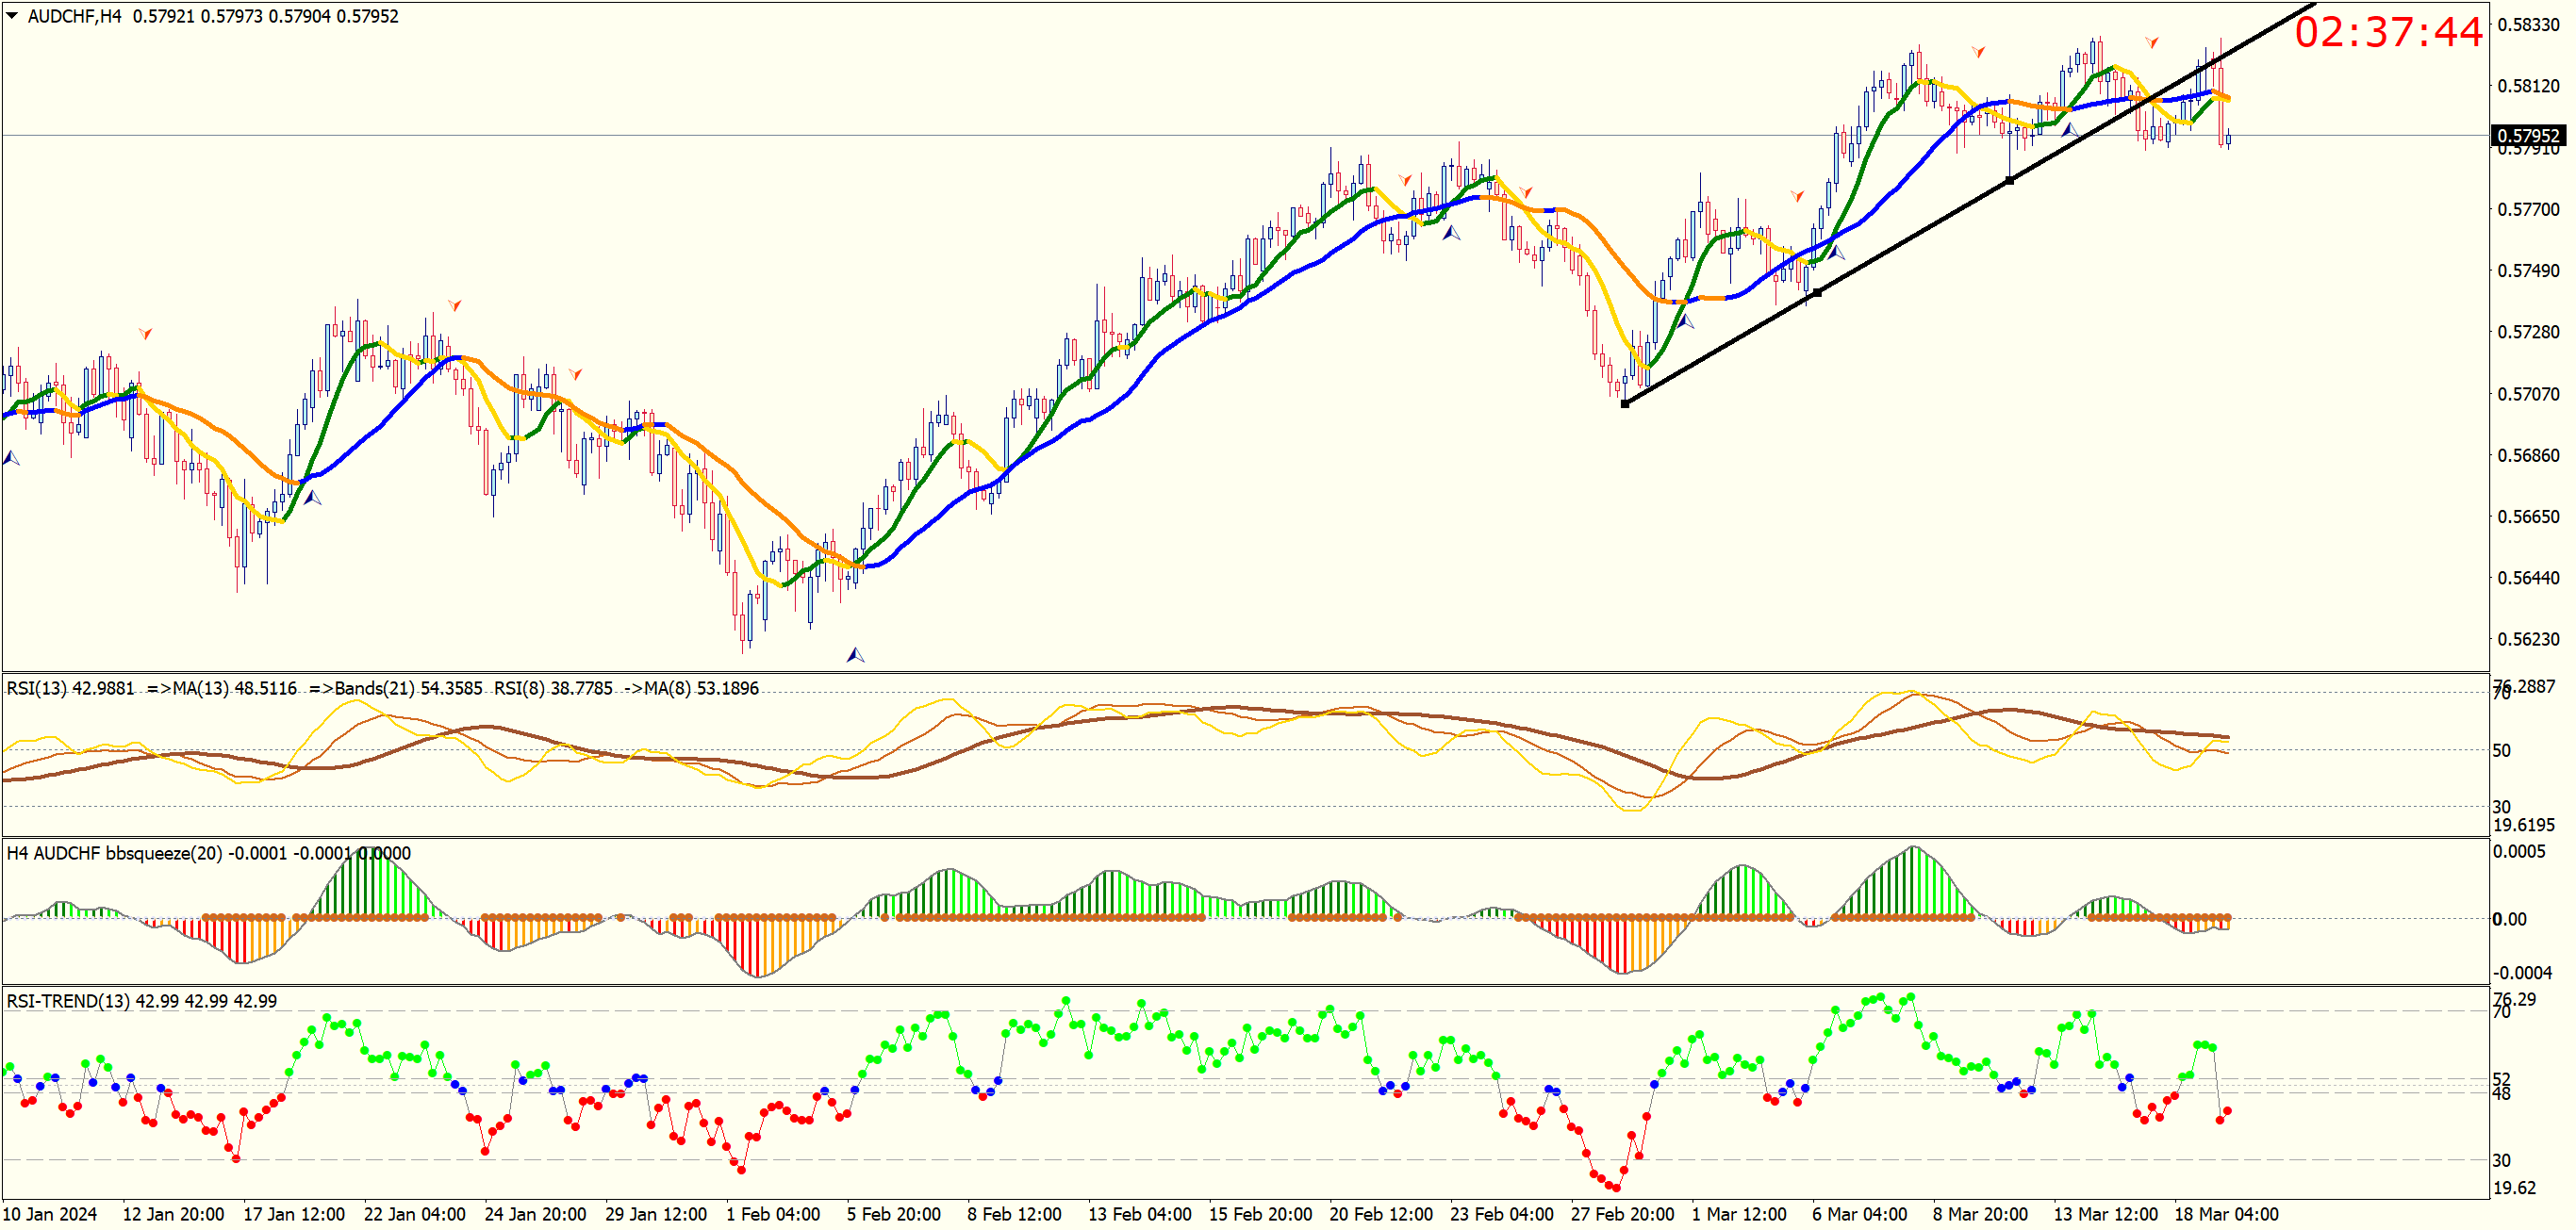The height and width of the screenshot is (1230, 2576).
Task: Click the red countdown timer 02:37:44
Action: coord(2387,32)
